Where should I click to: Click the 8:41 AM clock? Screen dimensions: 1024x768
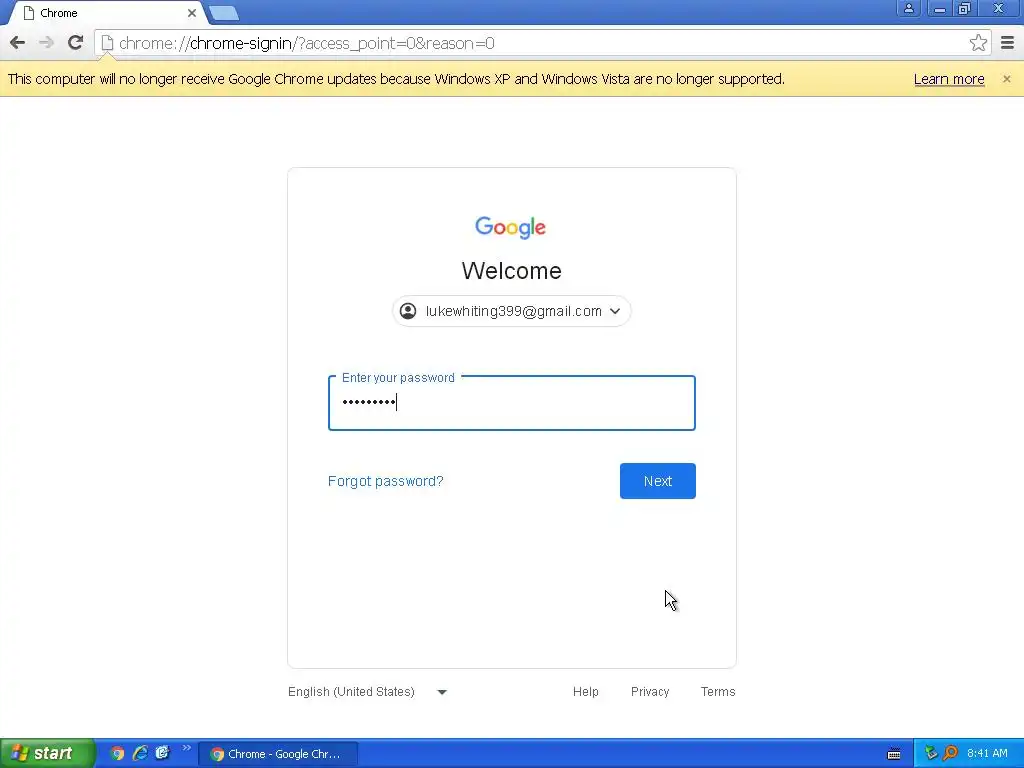click(987, 754)
